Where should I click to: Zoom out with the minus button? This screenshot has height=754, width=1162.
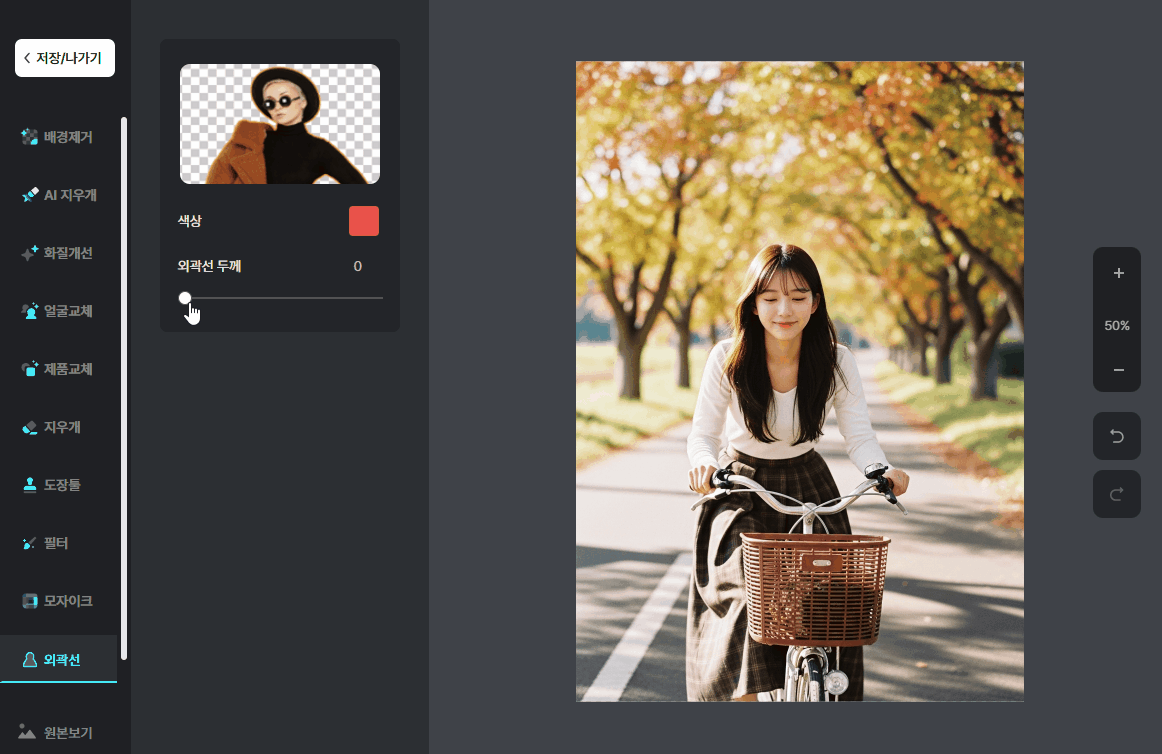tap(1118, 370)
